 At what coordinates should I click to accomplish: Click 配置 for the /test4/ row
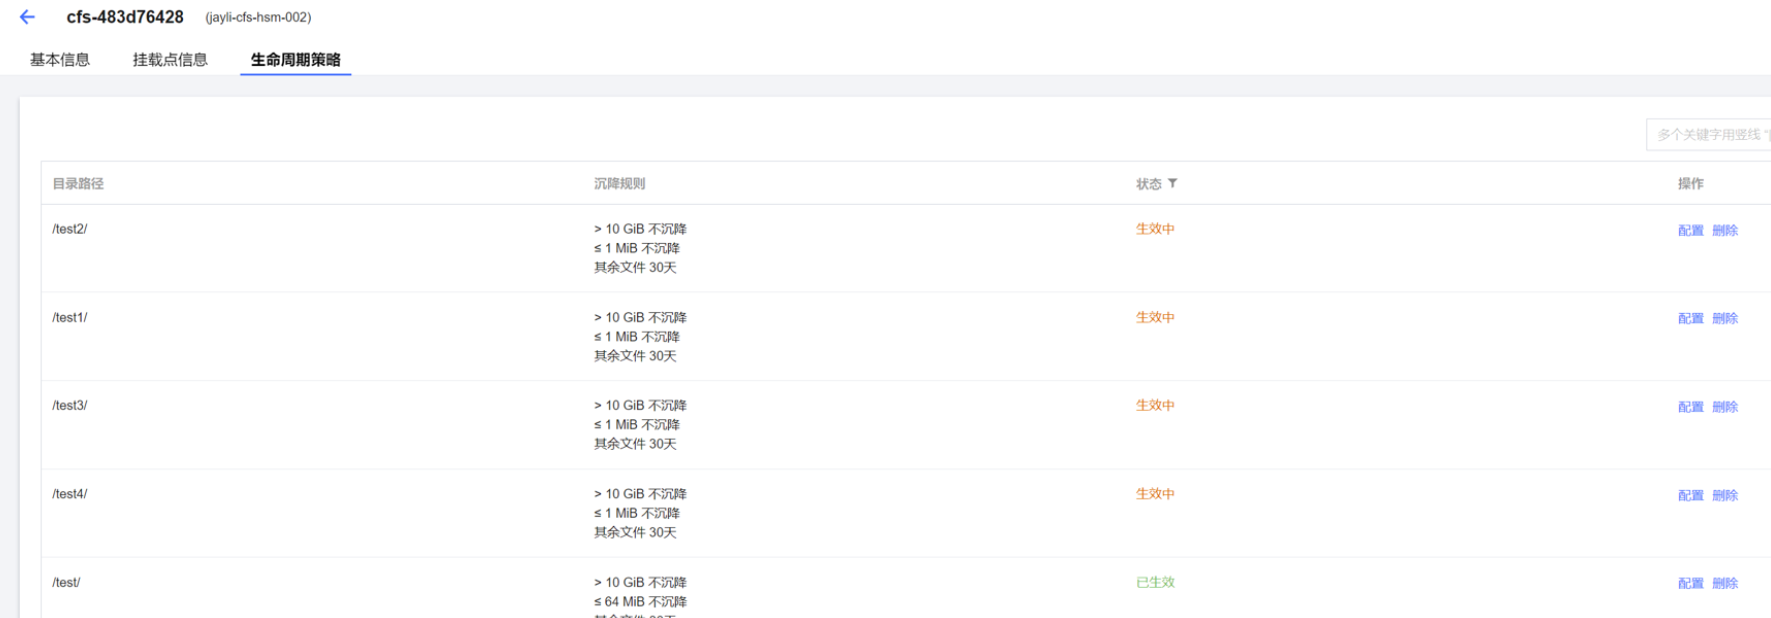click(x=1690, y=495)
